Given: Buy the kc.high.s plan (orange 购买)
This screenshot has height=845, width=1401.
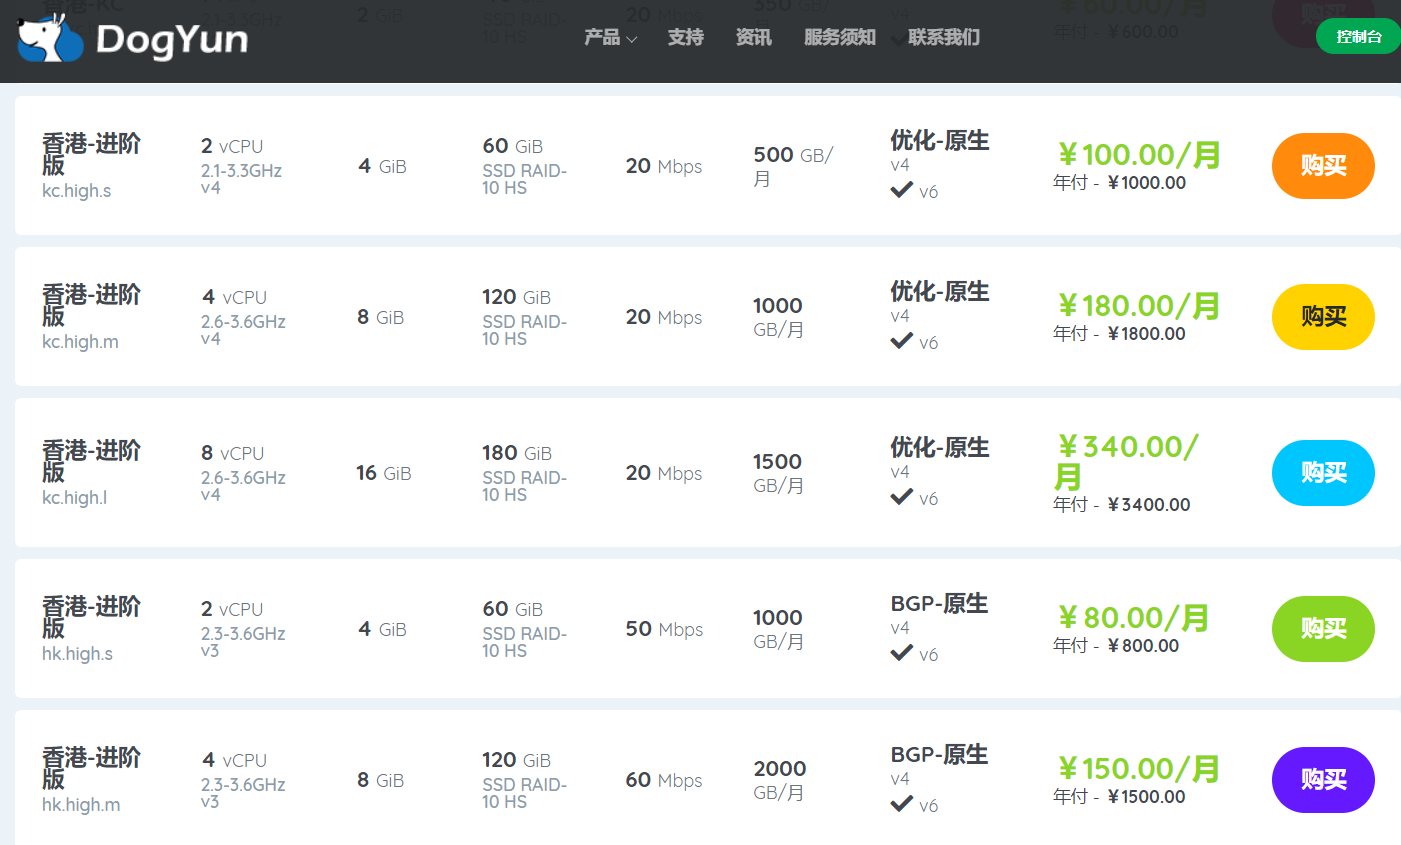Looking at the screenshot, I should click(x=1323, y=166).
